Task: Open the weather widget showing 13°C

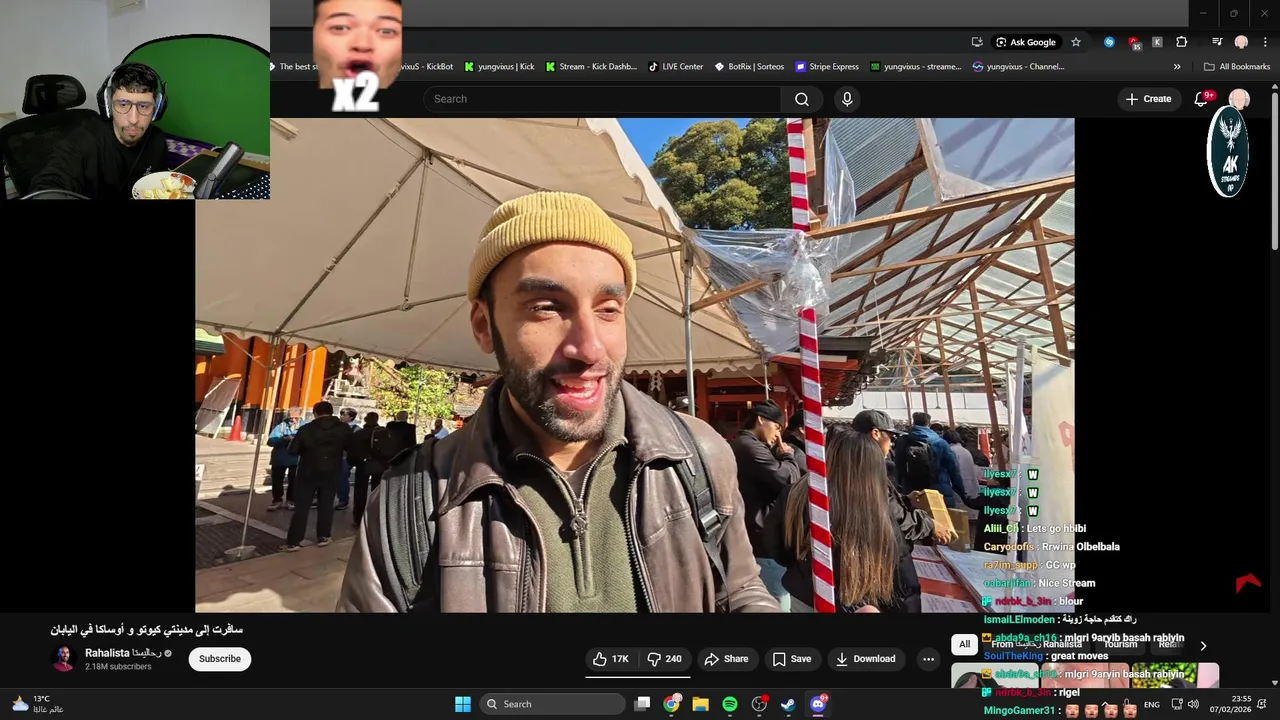Action: tap(37, 704)
